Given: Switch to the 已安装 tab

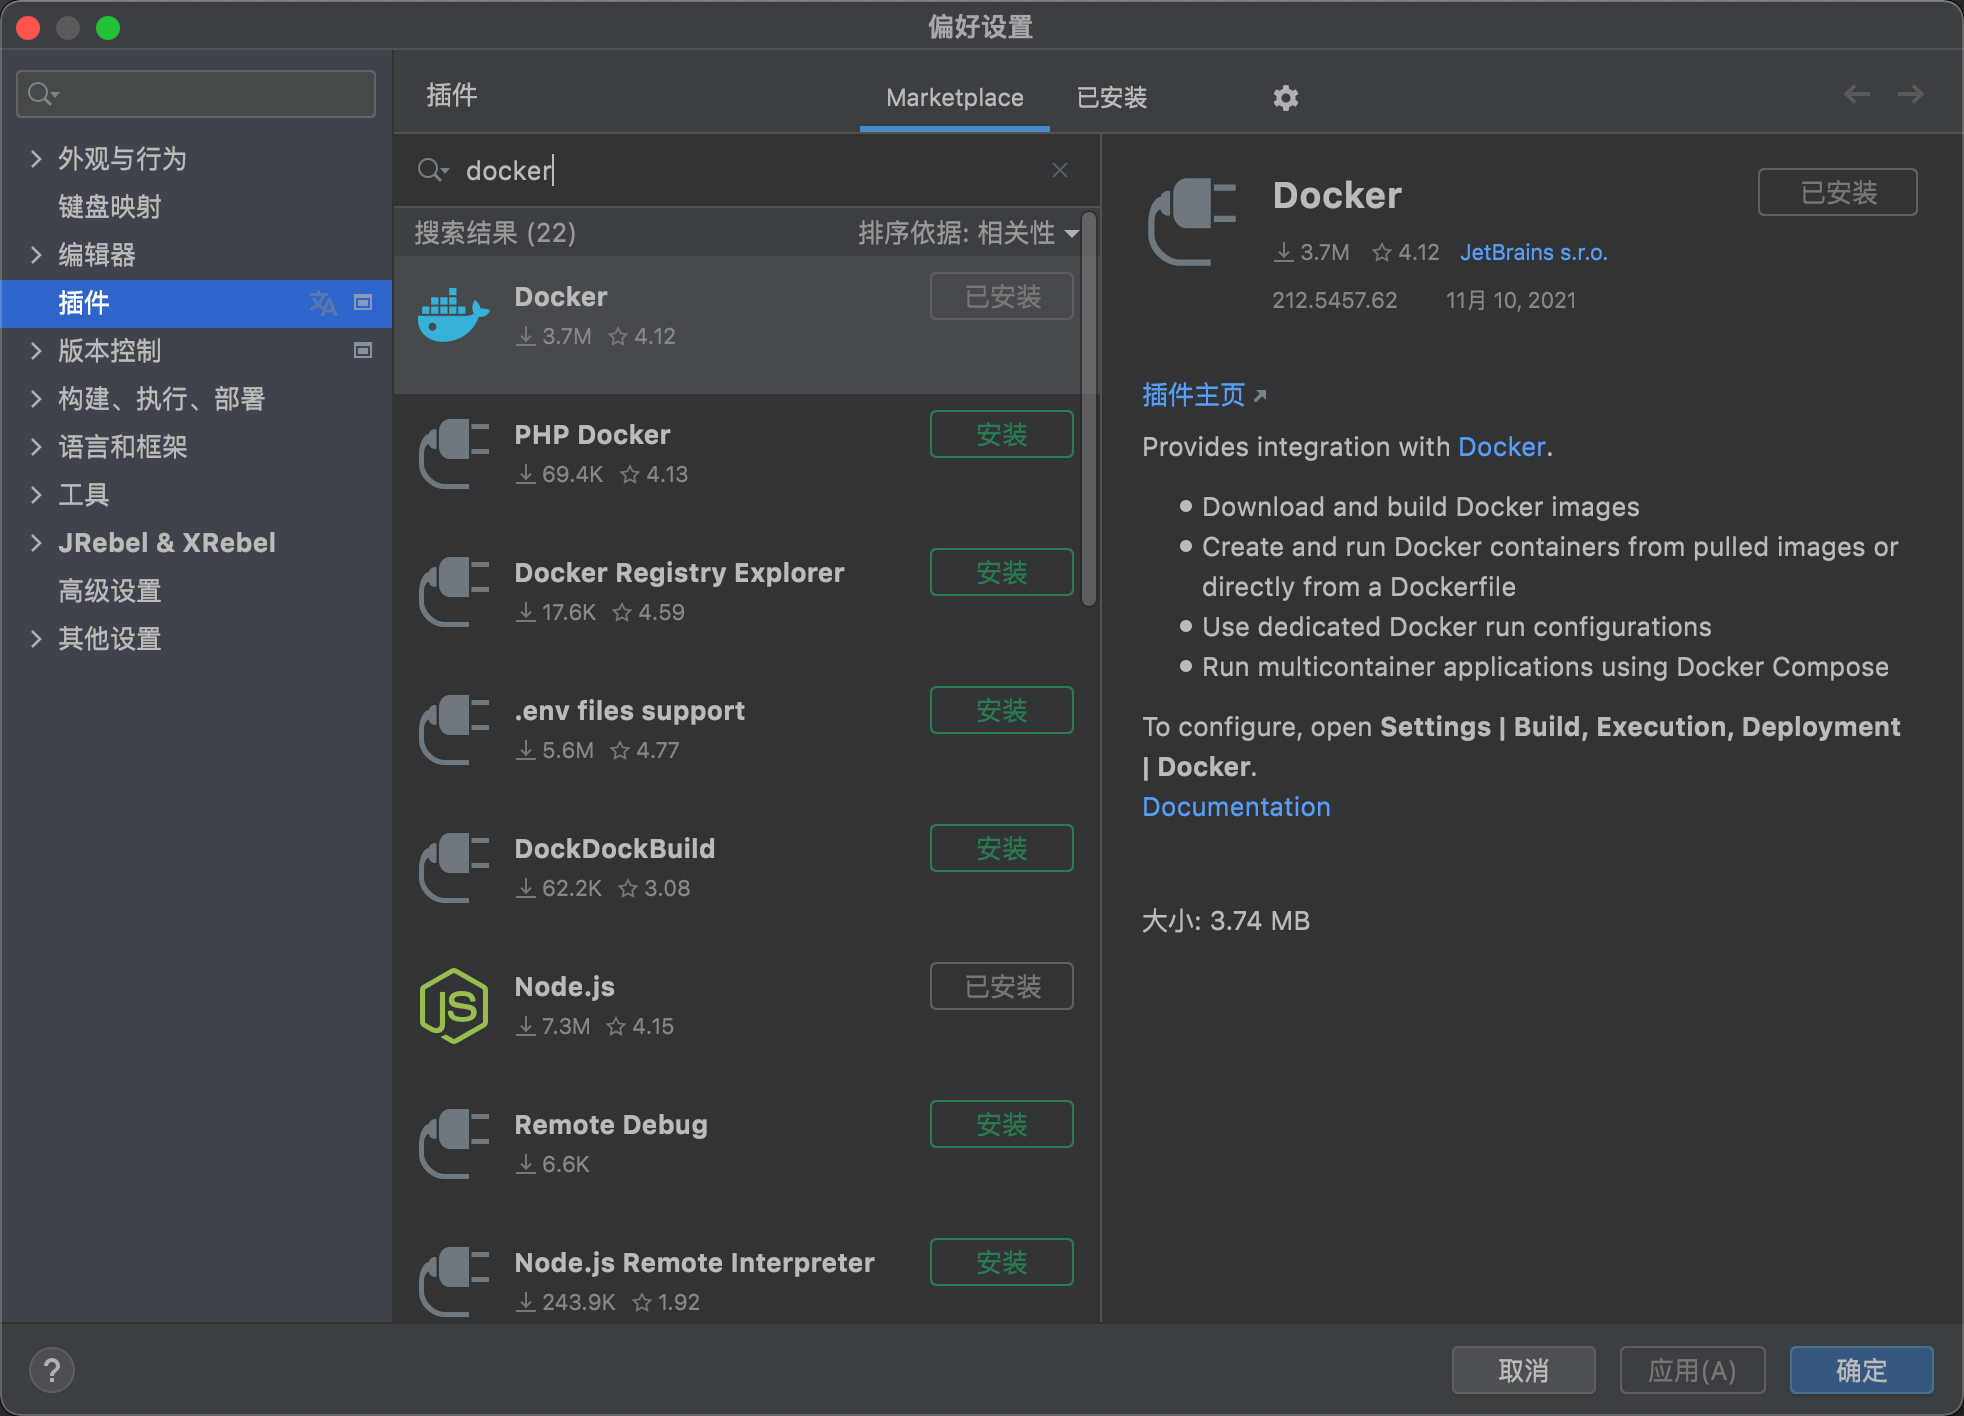Looking at the screenshot, I should pyautogui.click(x=1112, y=98).
